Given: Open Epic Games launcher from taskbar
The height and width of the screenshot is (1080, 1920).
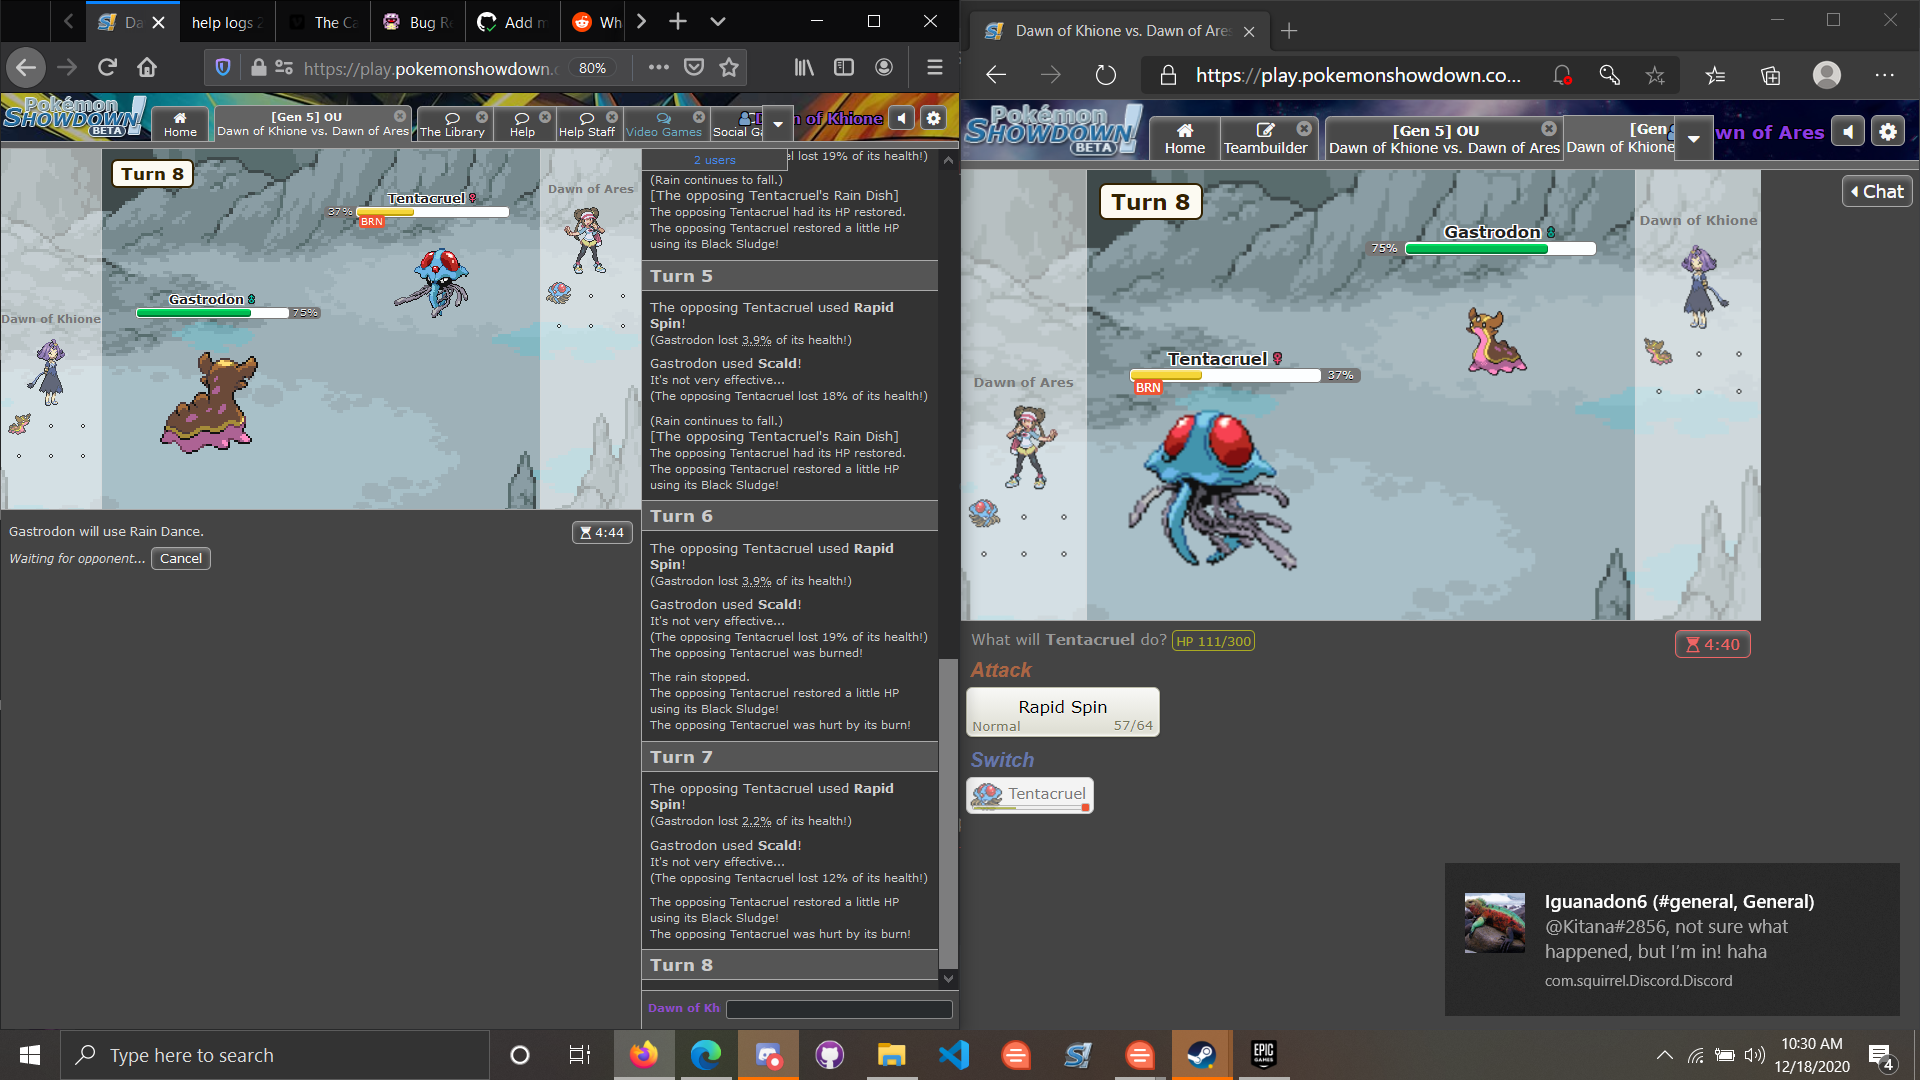Looking at the screenshot, I should (x=1263, y=1055).
